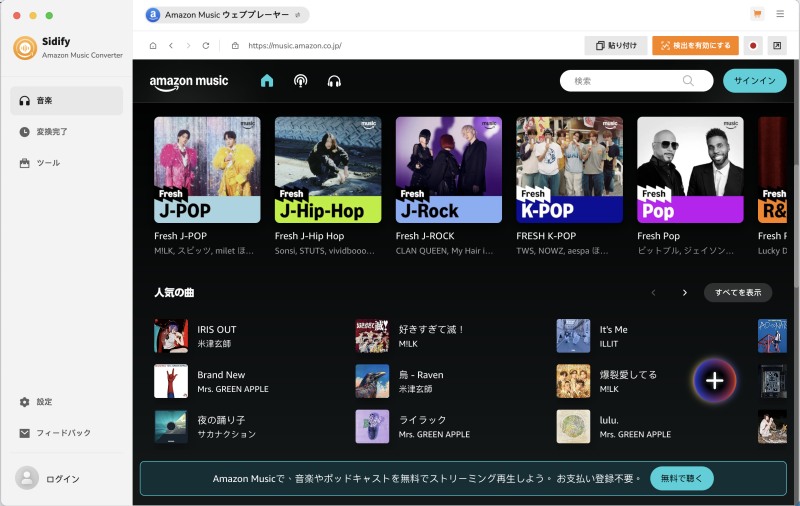The height and width of the screenshot is (506, 800).
Task: Show previous popular songs with left chevron
Action: (x=654, y=292)
